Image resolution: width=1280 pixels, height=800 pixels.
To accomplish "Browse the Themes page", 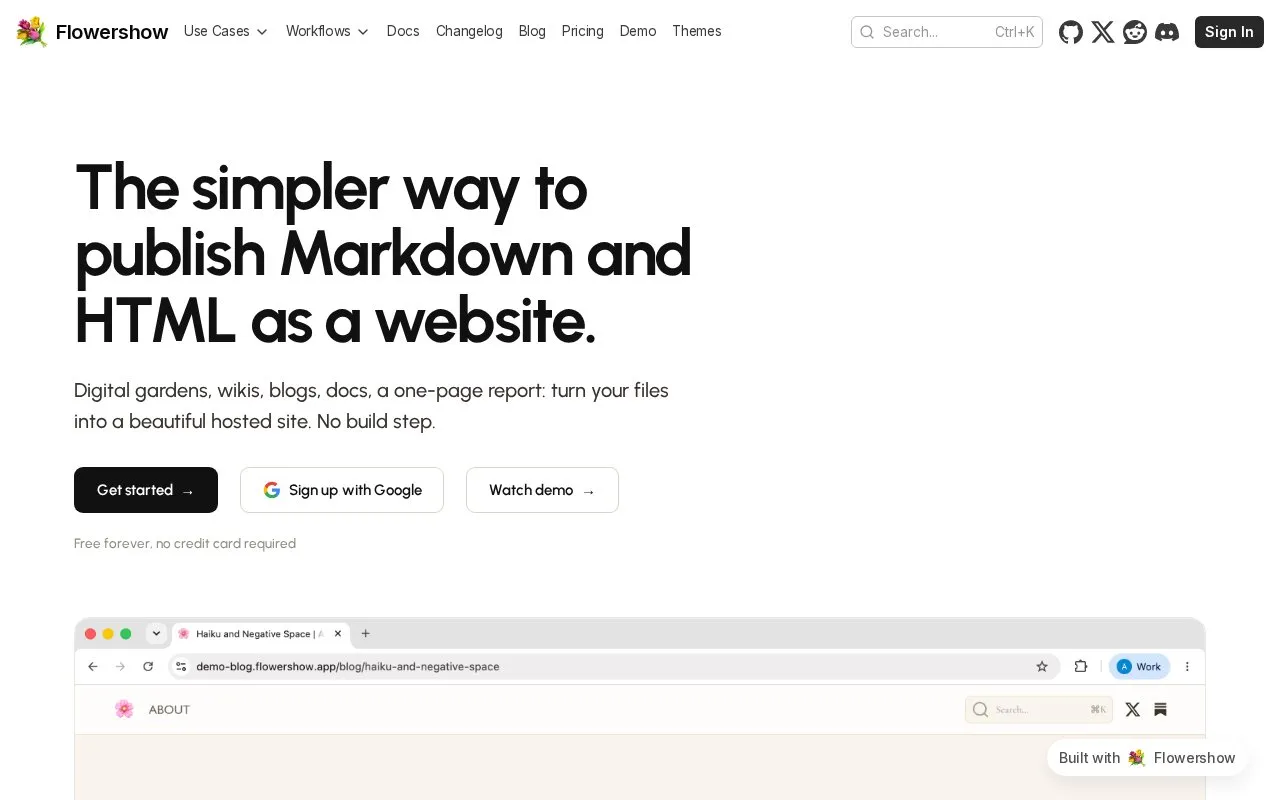I will [x=697, y=31].
